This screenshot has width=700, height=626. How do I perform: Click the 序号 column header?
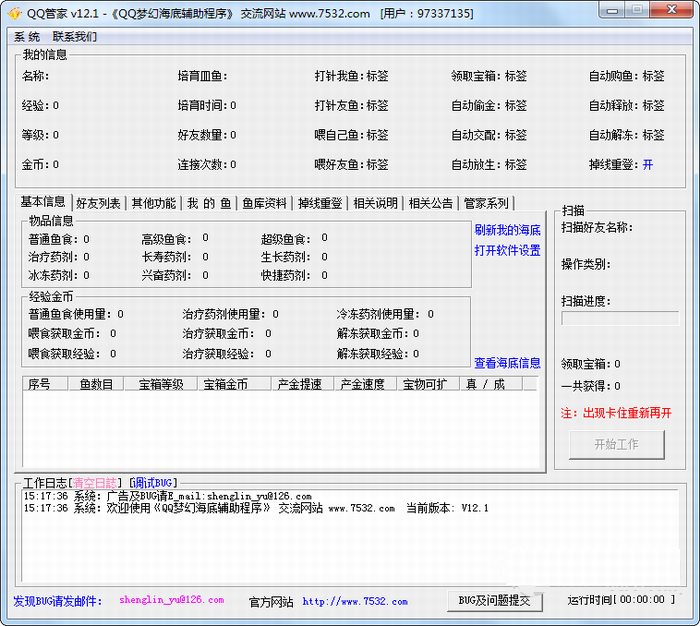tap(45, 384)
